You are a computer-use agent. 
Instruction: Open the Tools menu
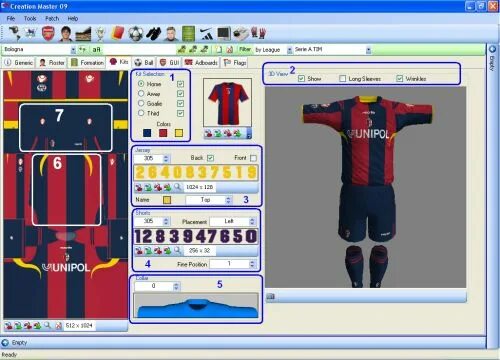click(30, 19)
